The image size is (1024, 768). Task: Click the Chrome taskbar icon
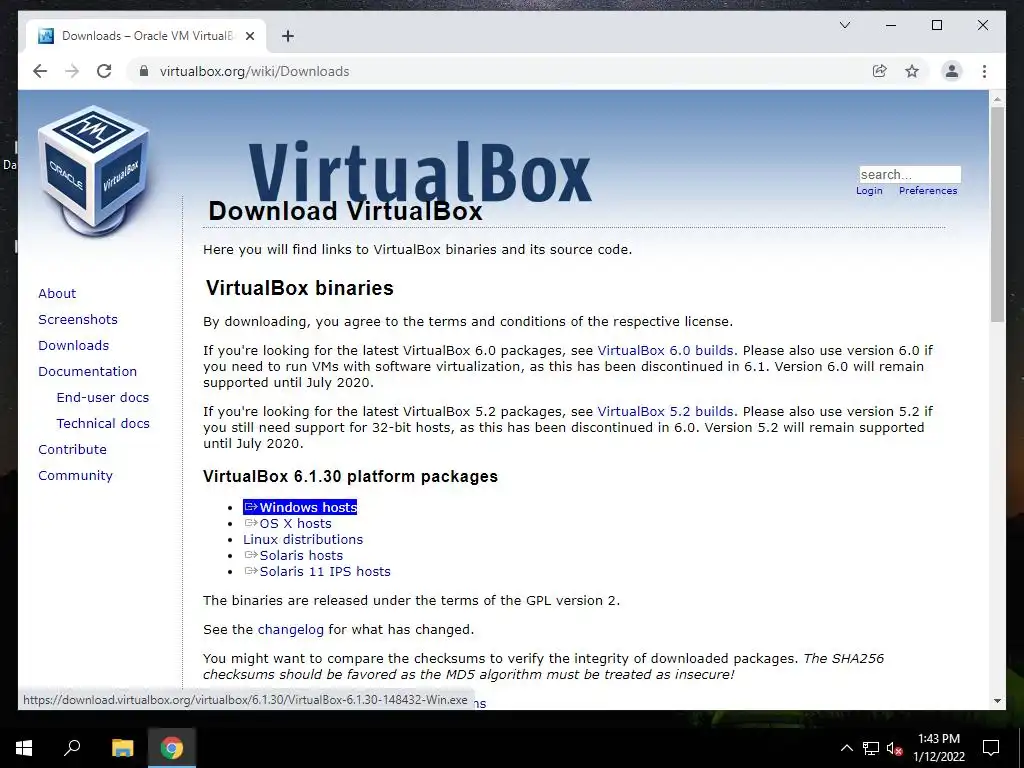pos(172,748)
